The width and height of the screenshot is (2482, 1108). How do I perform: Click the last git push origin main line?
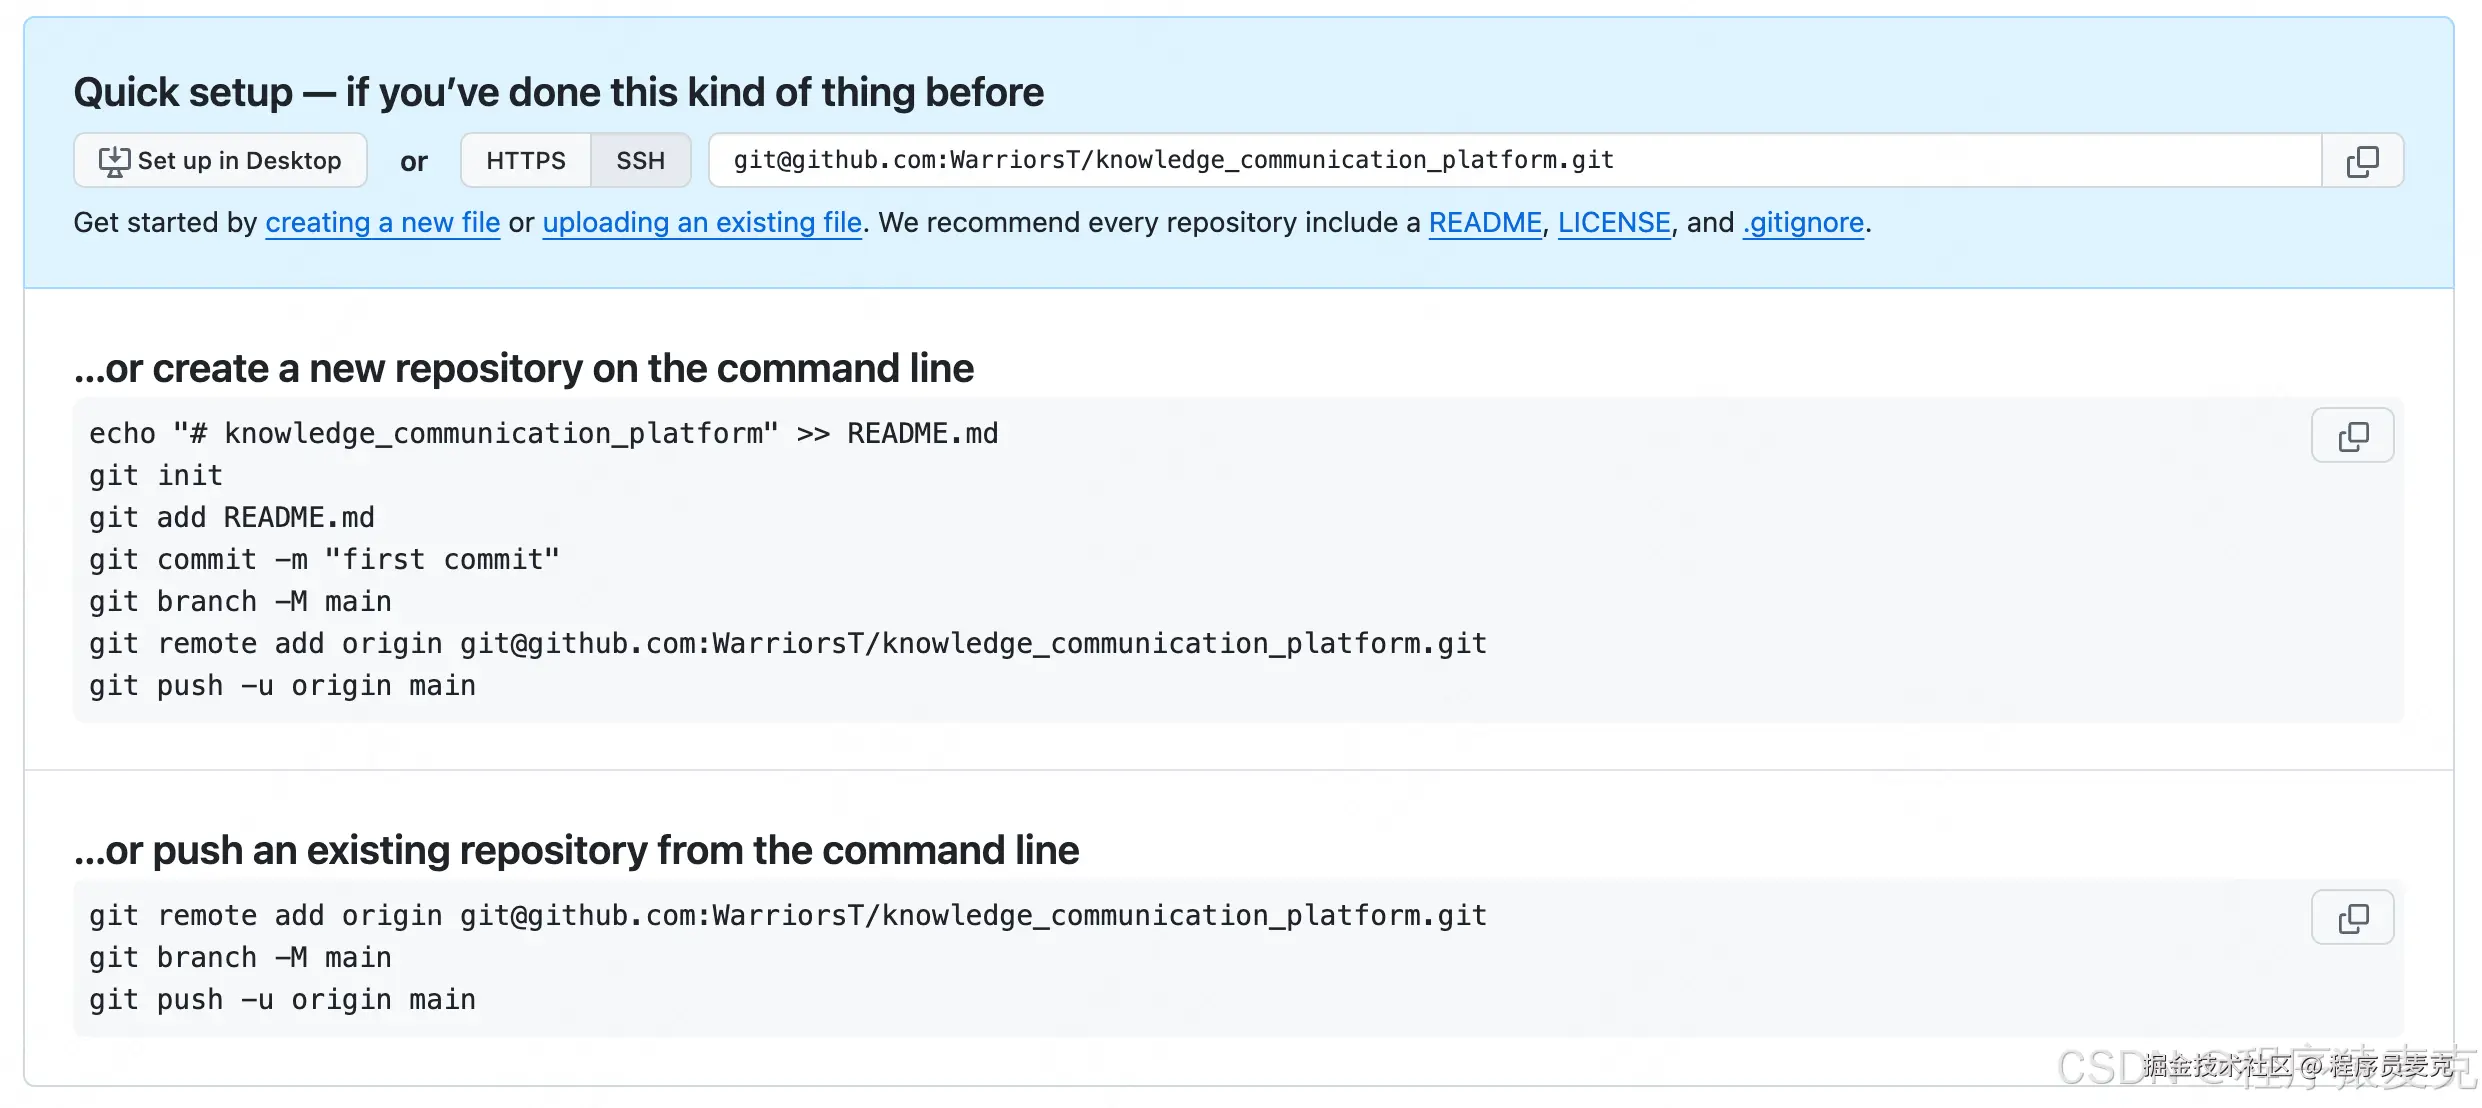pyautogui.click(x=282, y=1000)
